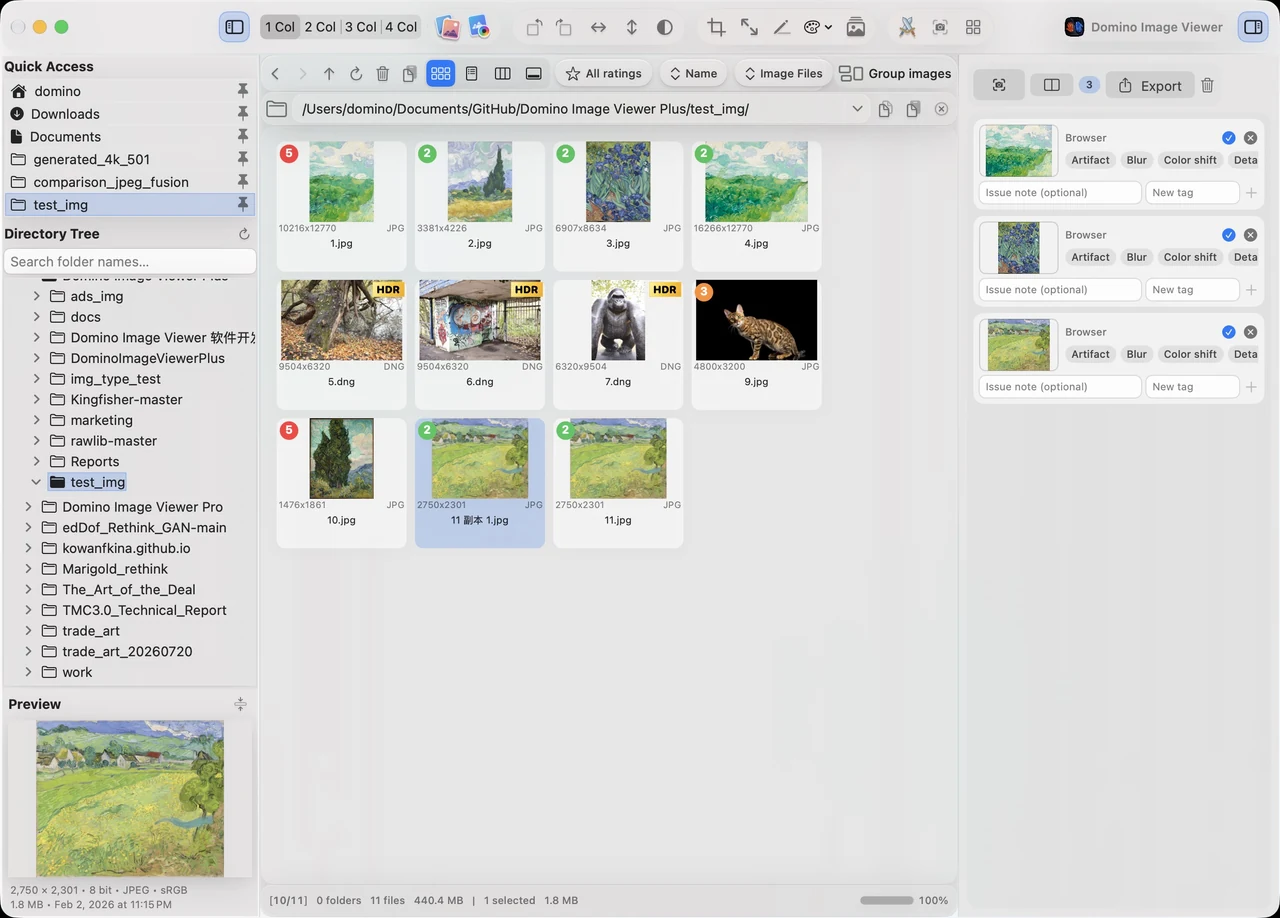
Task: Click the rotate right icon
Action: click(564, 27)
